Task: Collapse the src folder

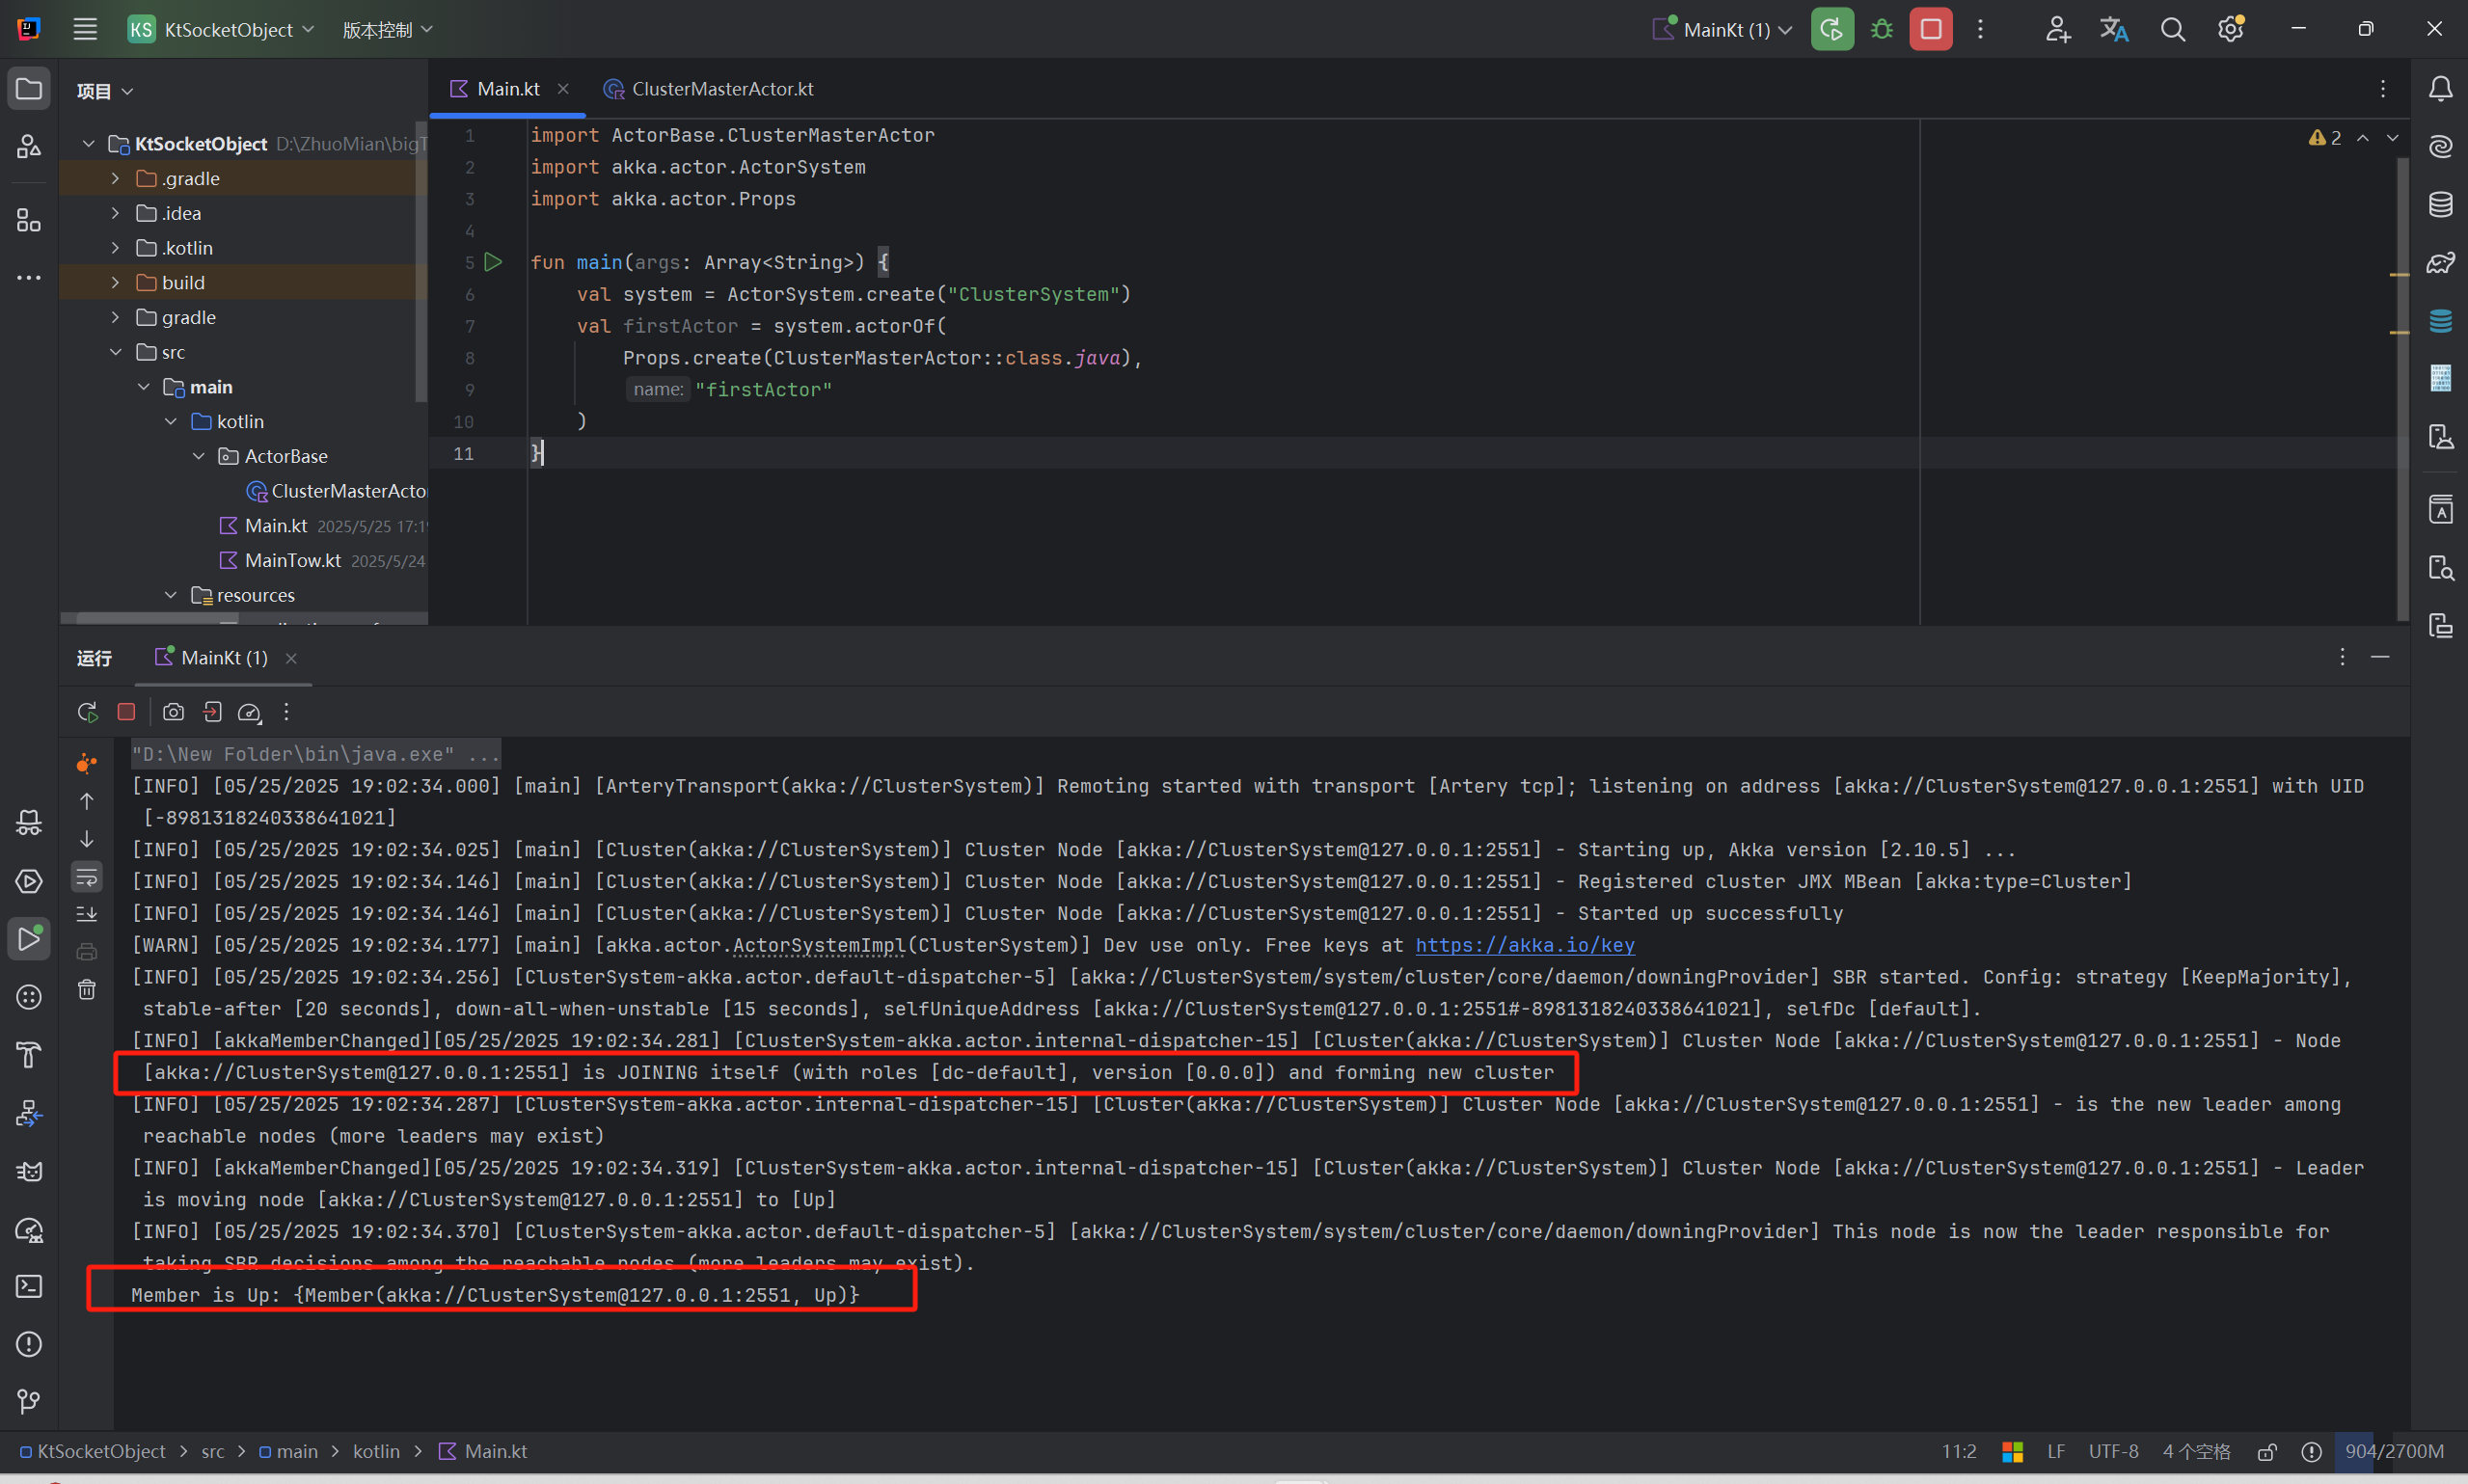Action: coord(115,352)
